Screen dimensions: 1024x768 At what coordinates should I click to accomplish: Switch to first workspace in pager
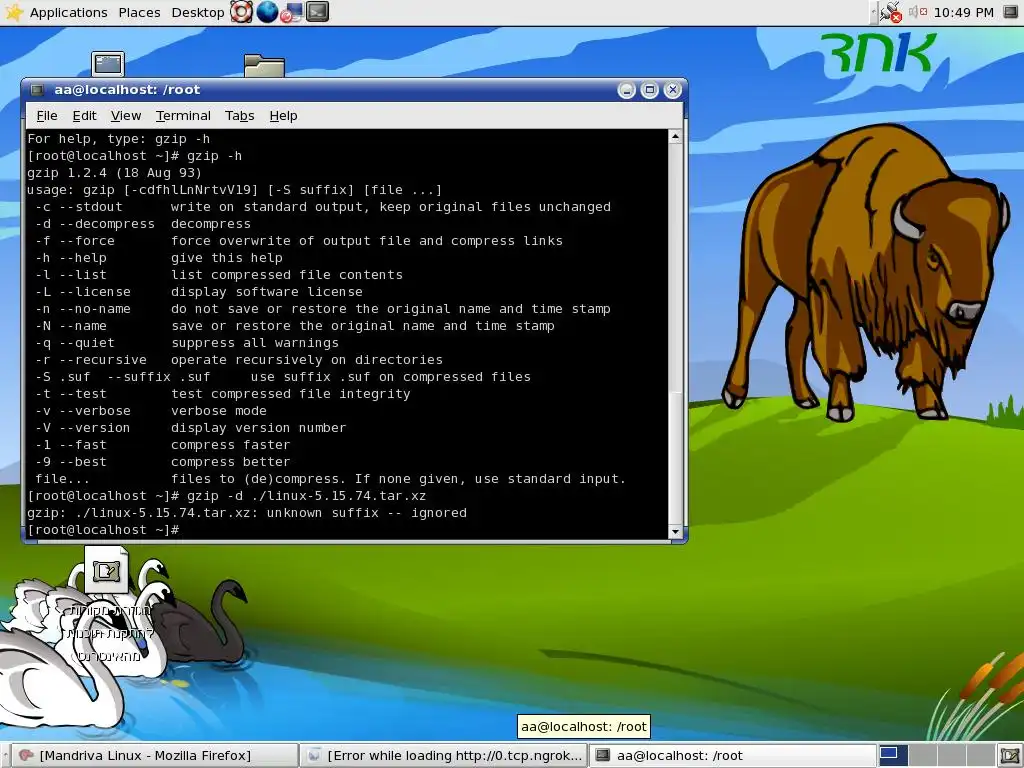(893, 755)
